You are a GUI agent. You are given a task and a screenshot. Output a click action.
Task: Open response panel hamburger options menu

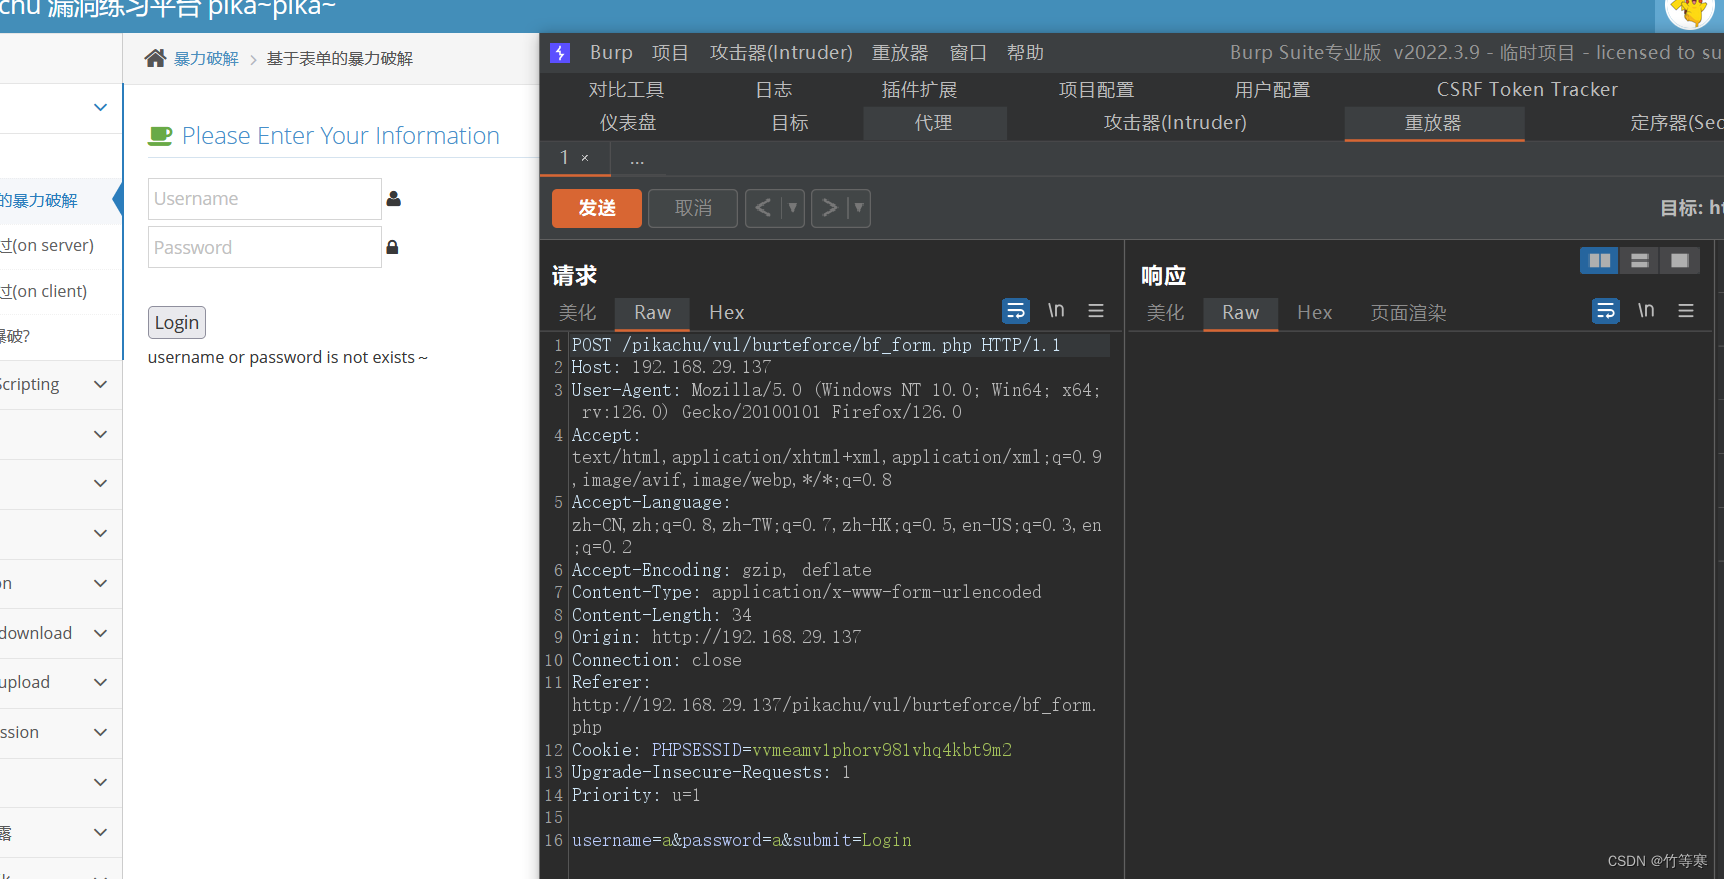pos(1686,311)
